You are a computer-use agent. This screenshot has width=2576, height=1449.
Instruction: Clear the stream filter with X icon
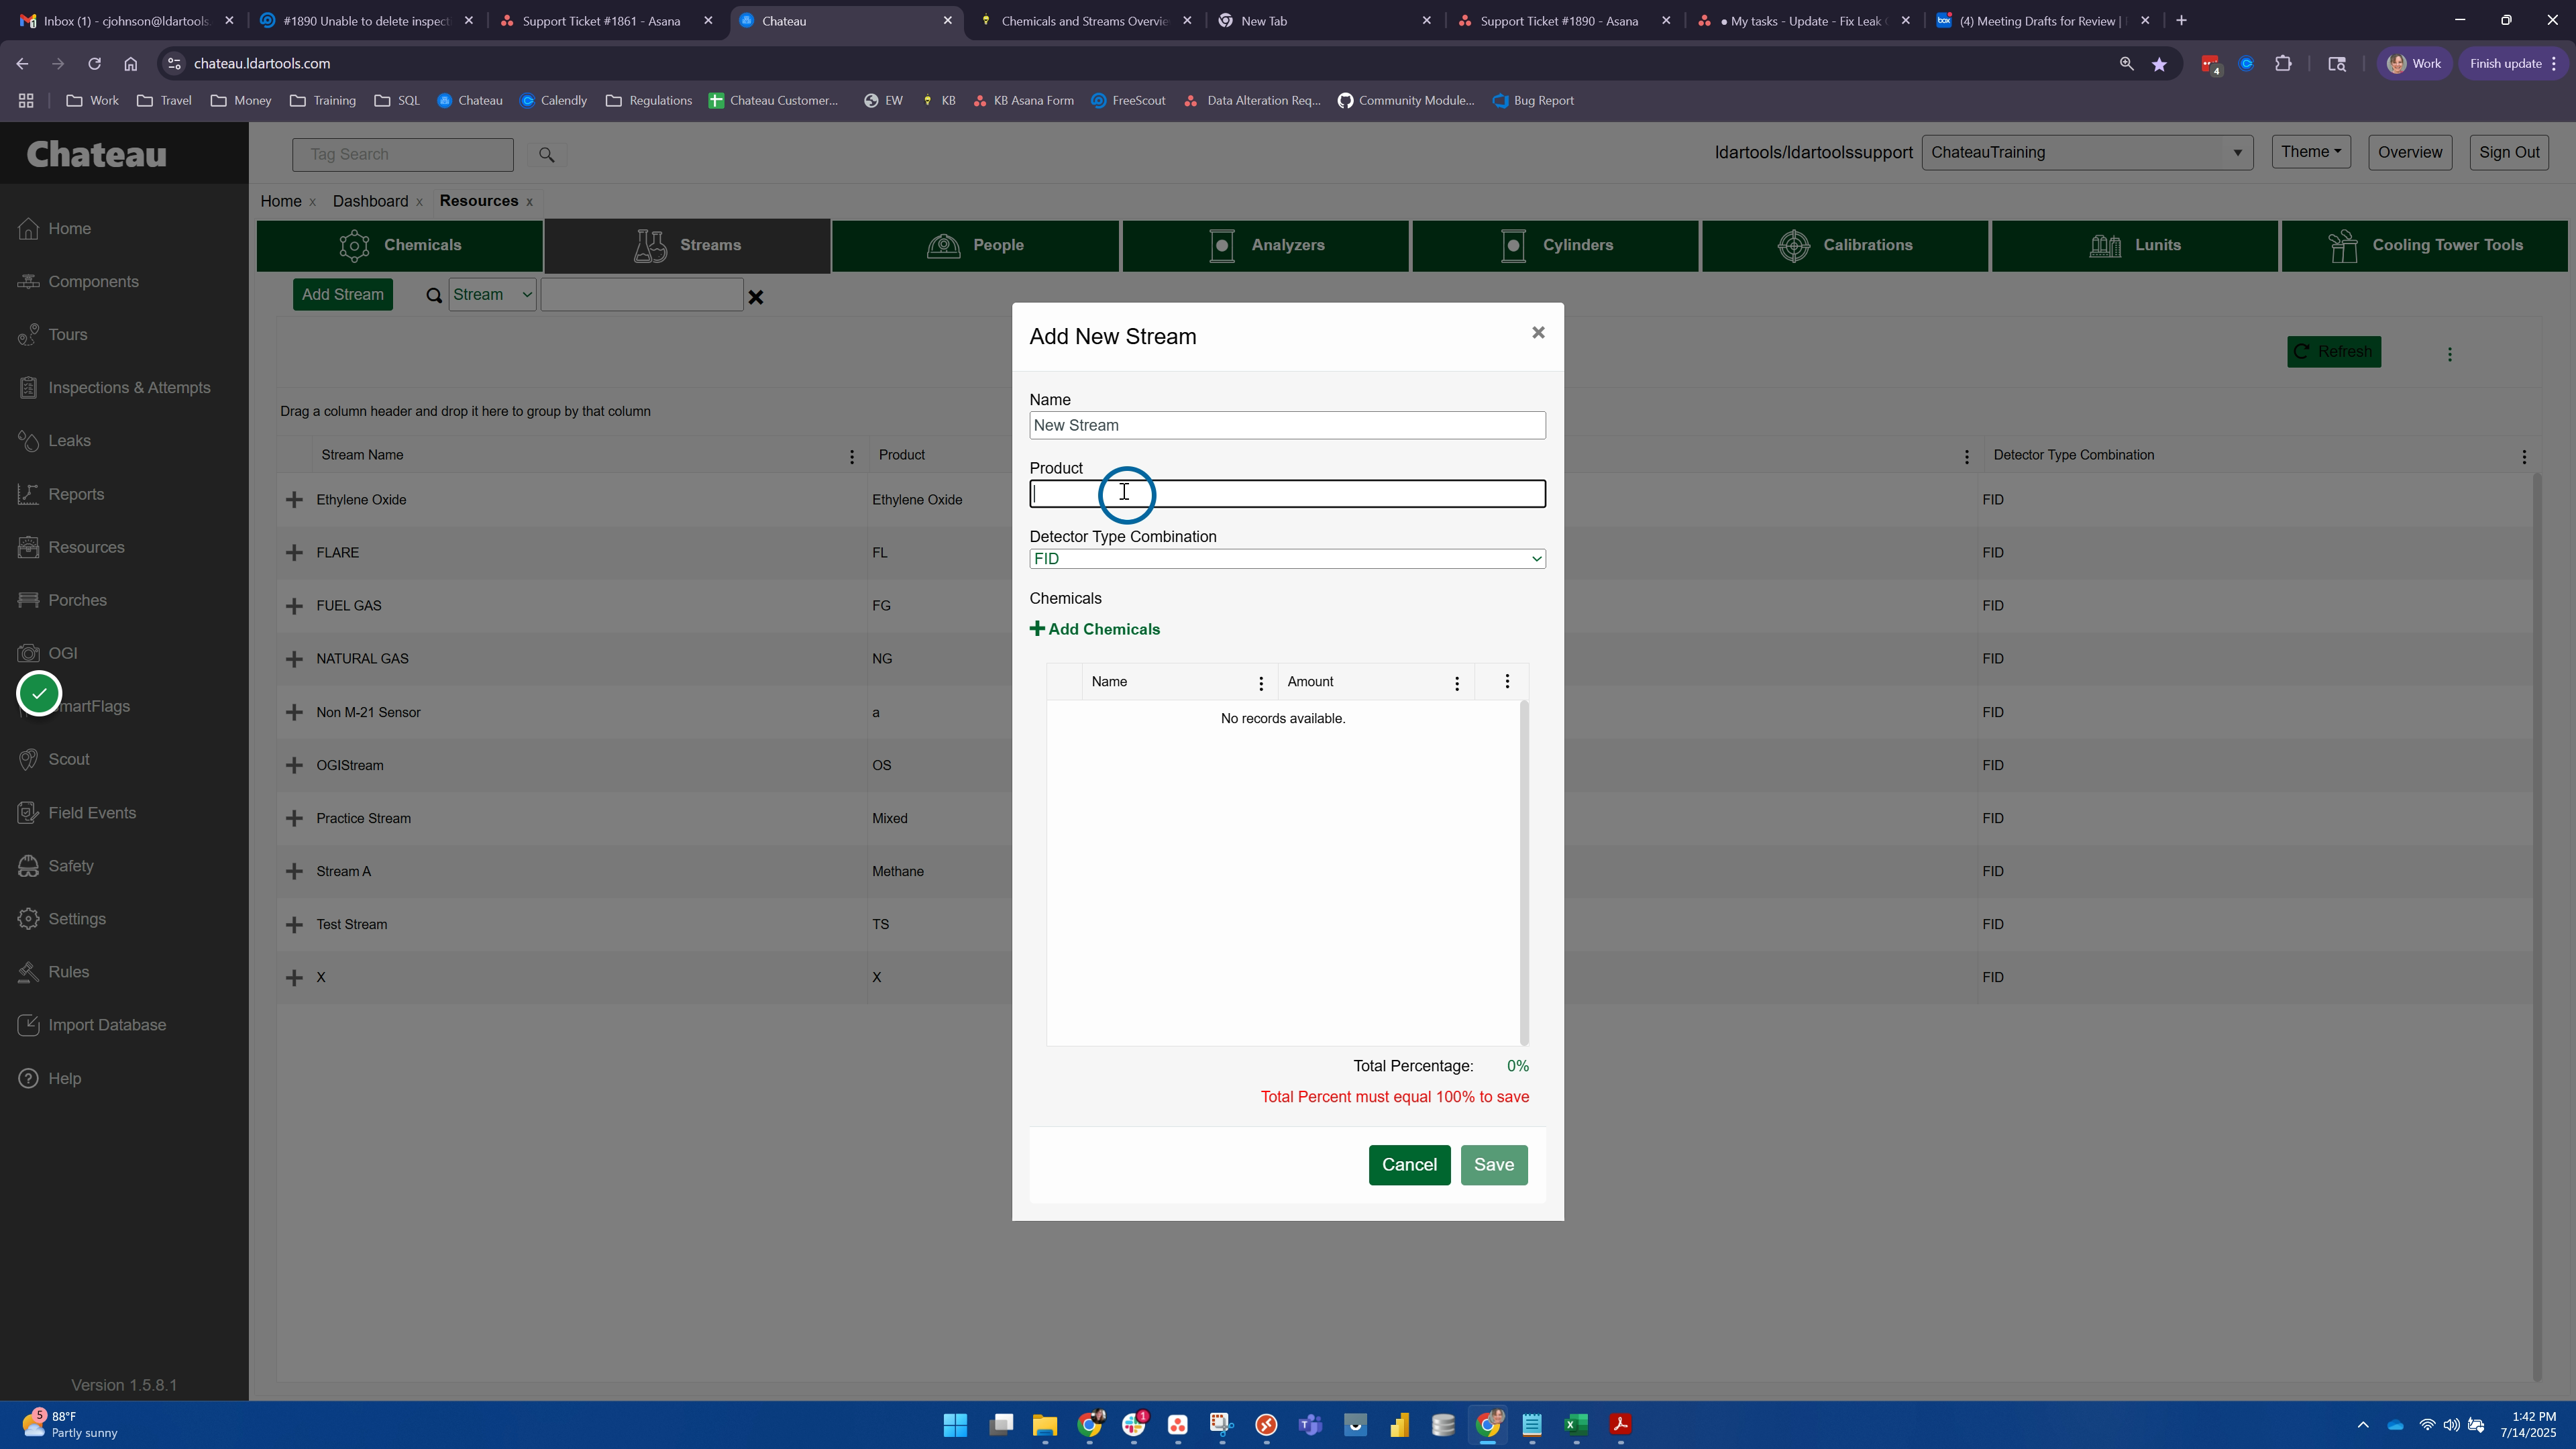pos(756,297)
